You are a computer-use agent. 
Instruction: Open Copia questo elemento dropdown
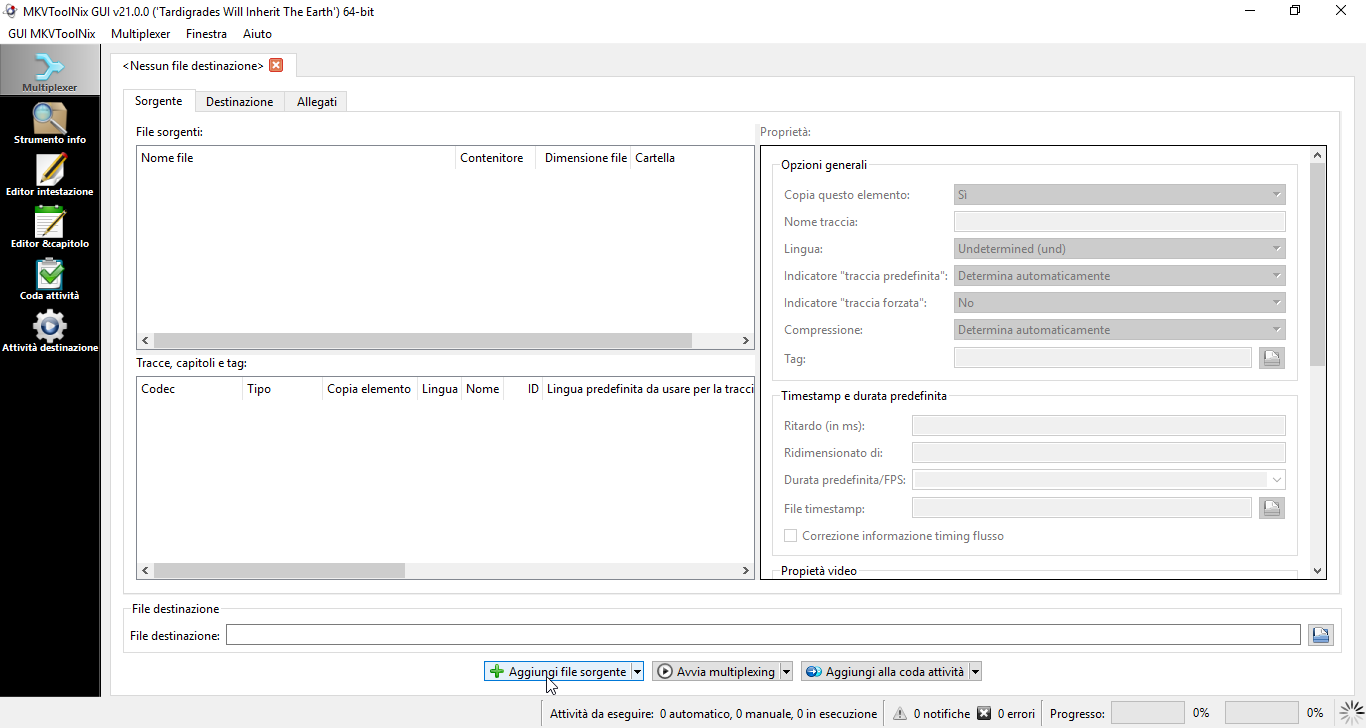point(1120,195)
